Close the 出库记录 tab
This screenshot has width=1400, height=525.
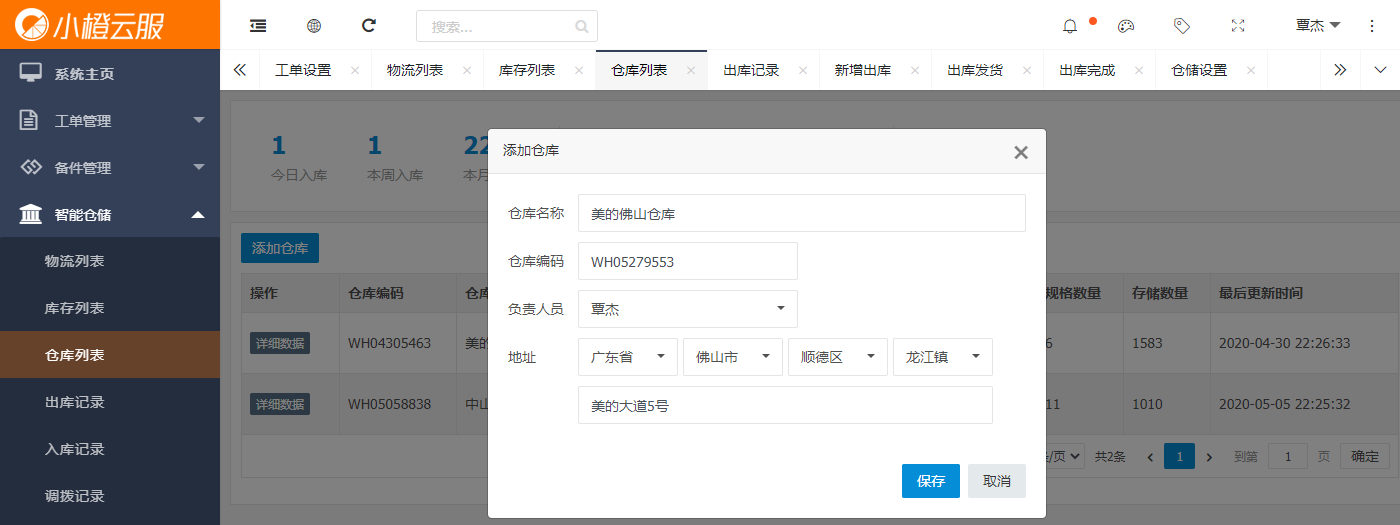point(803,71)
